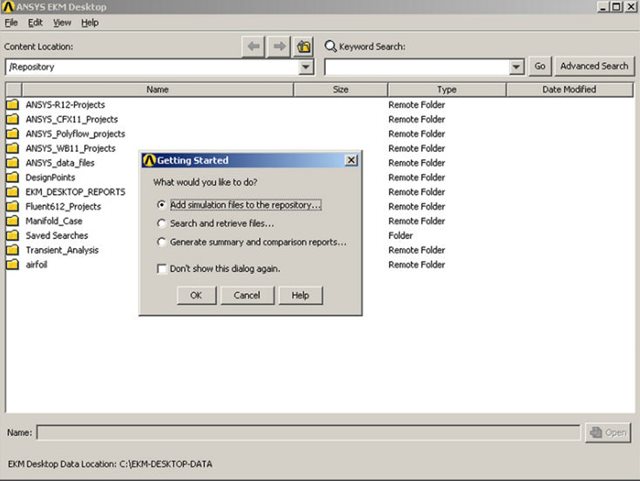Select the Saved Searches name text

click(x=57, y=235)
